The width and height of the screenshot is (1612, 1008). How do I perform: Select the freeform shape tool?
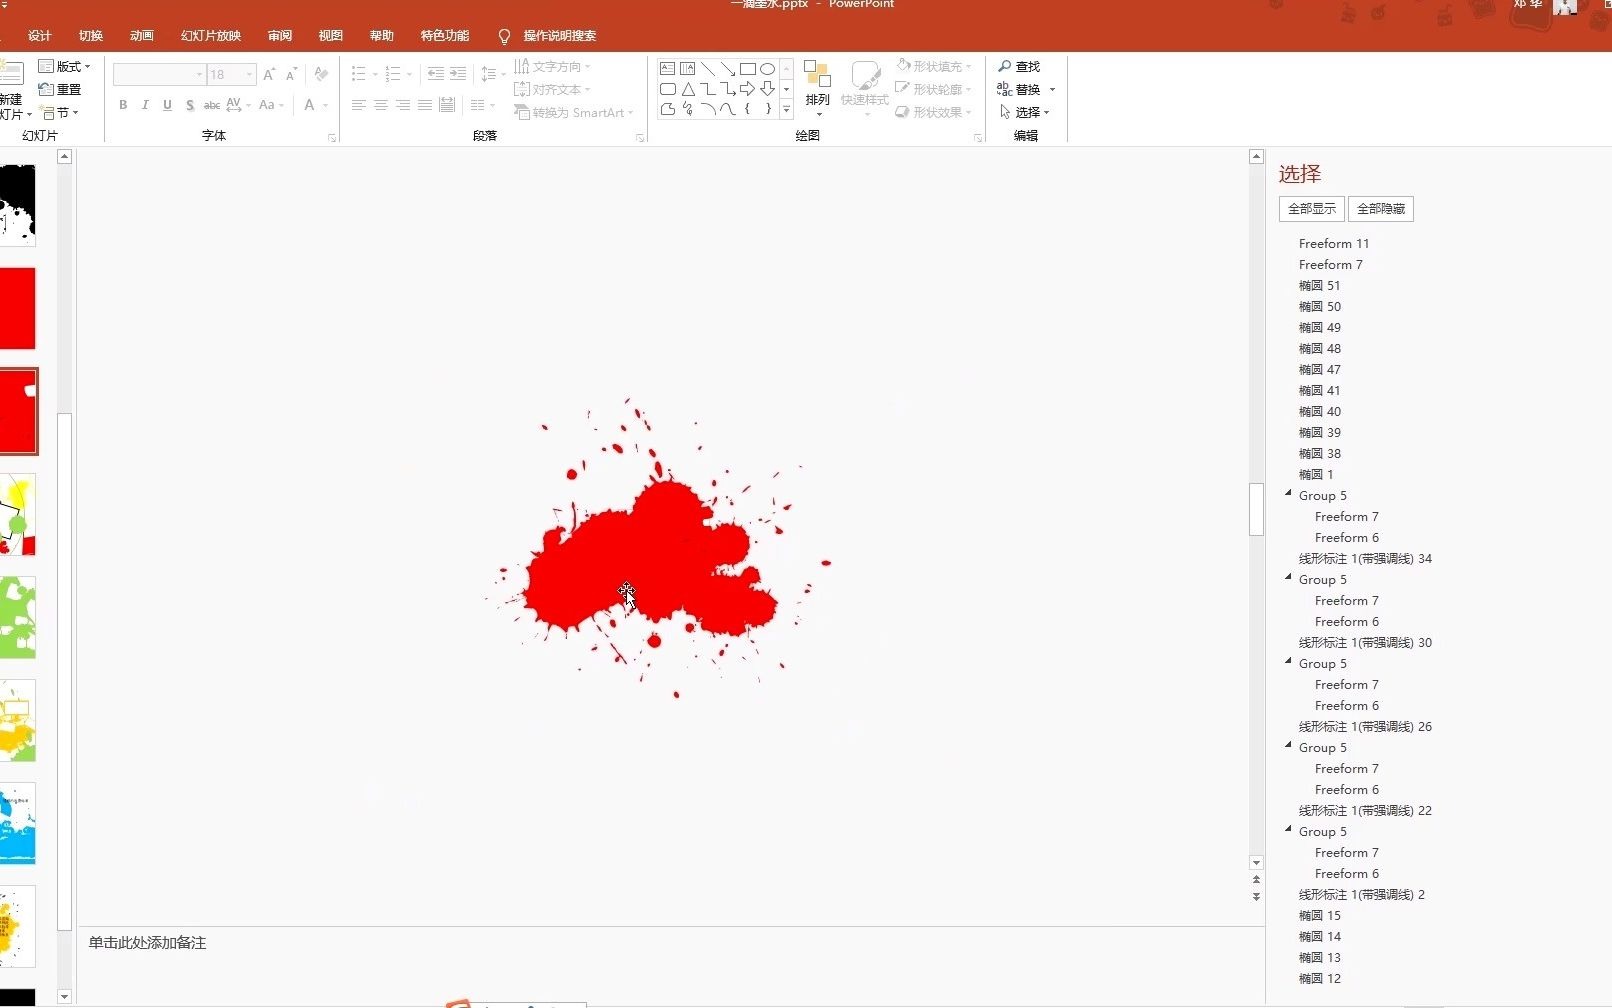point(667,109)
